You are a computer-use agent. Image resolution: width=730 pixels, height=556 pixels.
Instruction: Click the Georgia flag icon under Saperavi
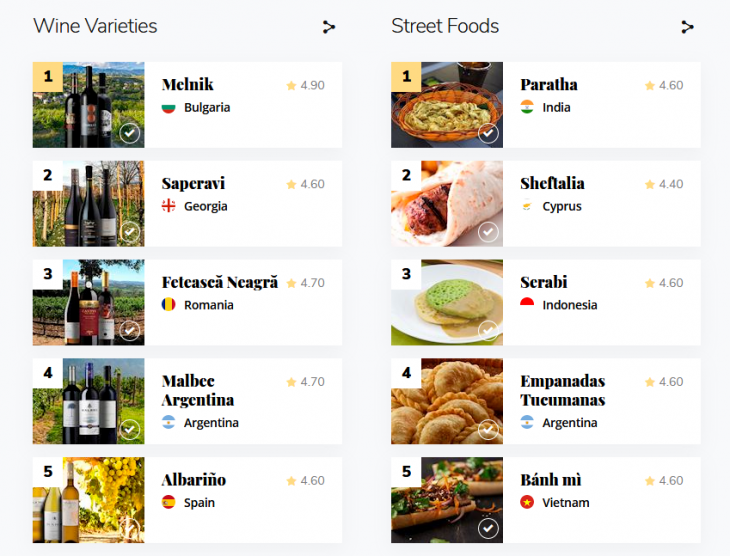pos(168,206)
